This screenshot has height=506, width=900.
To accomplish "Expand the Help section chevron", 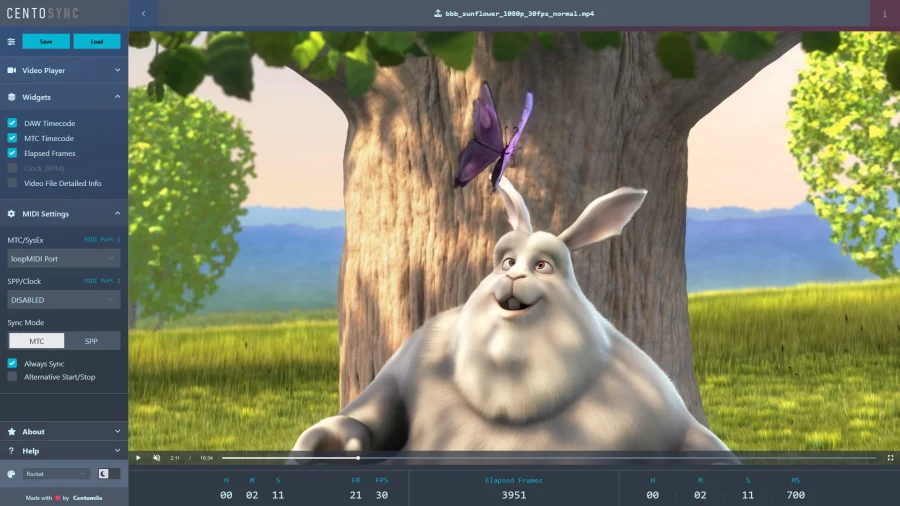I will pyautogui.click(x=117, y=451).
